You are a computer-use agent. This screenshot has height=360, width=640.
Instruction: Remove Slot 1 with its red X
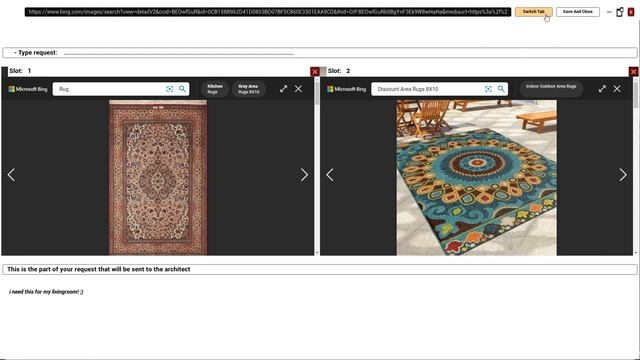click(x=314, y=72)
